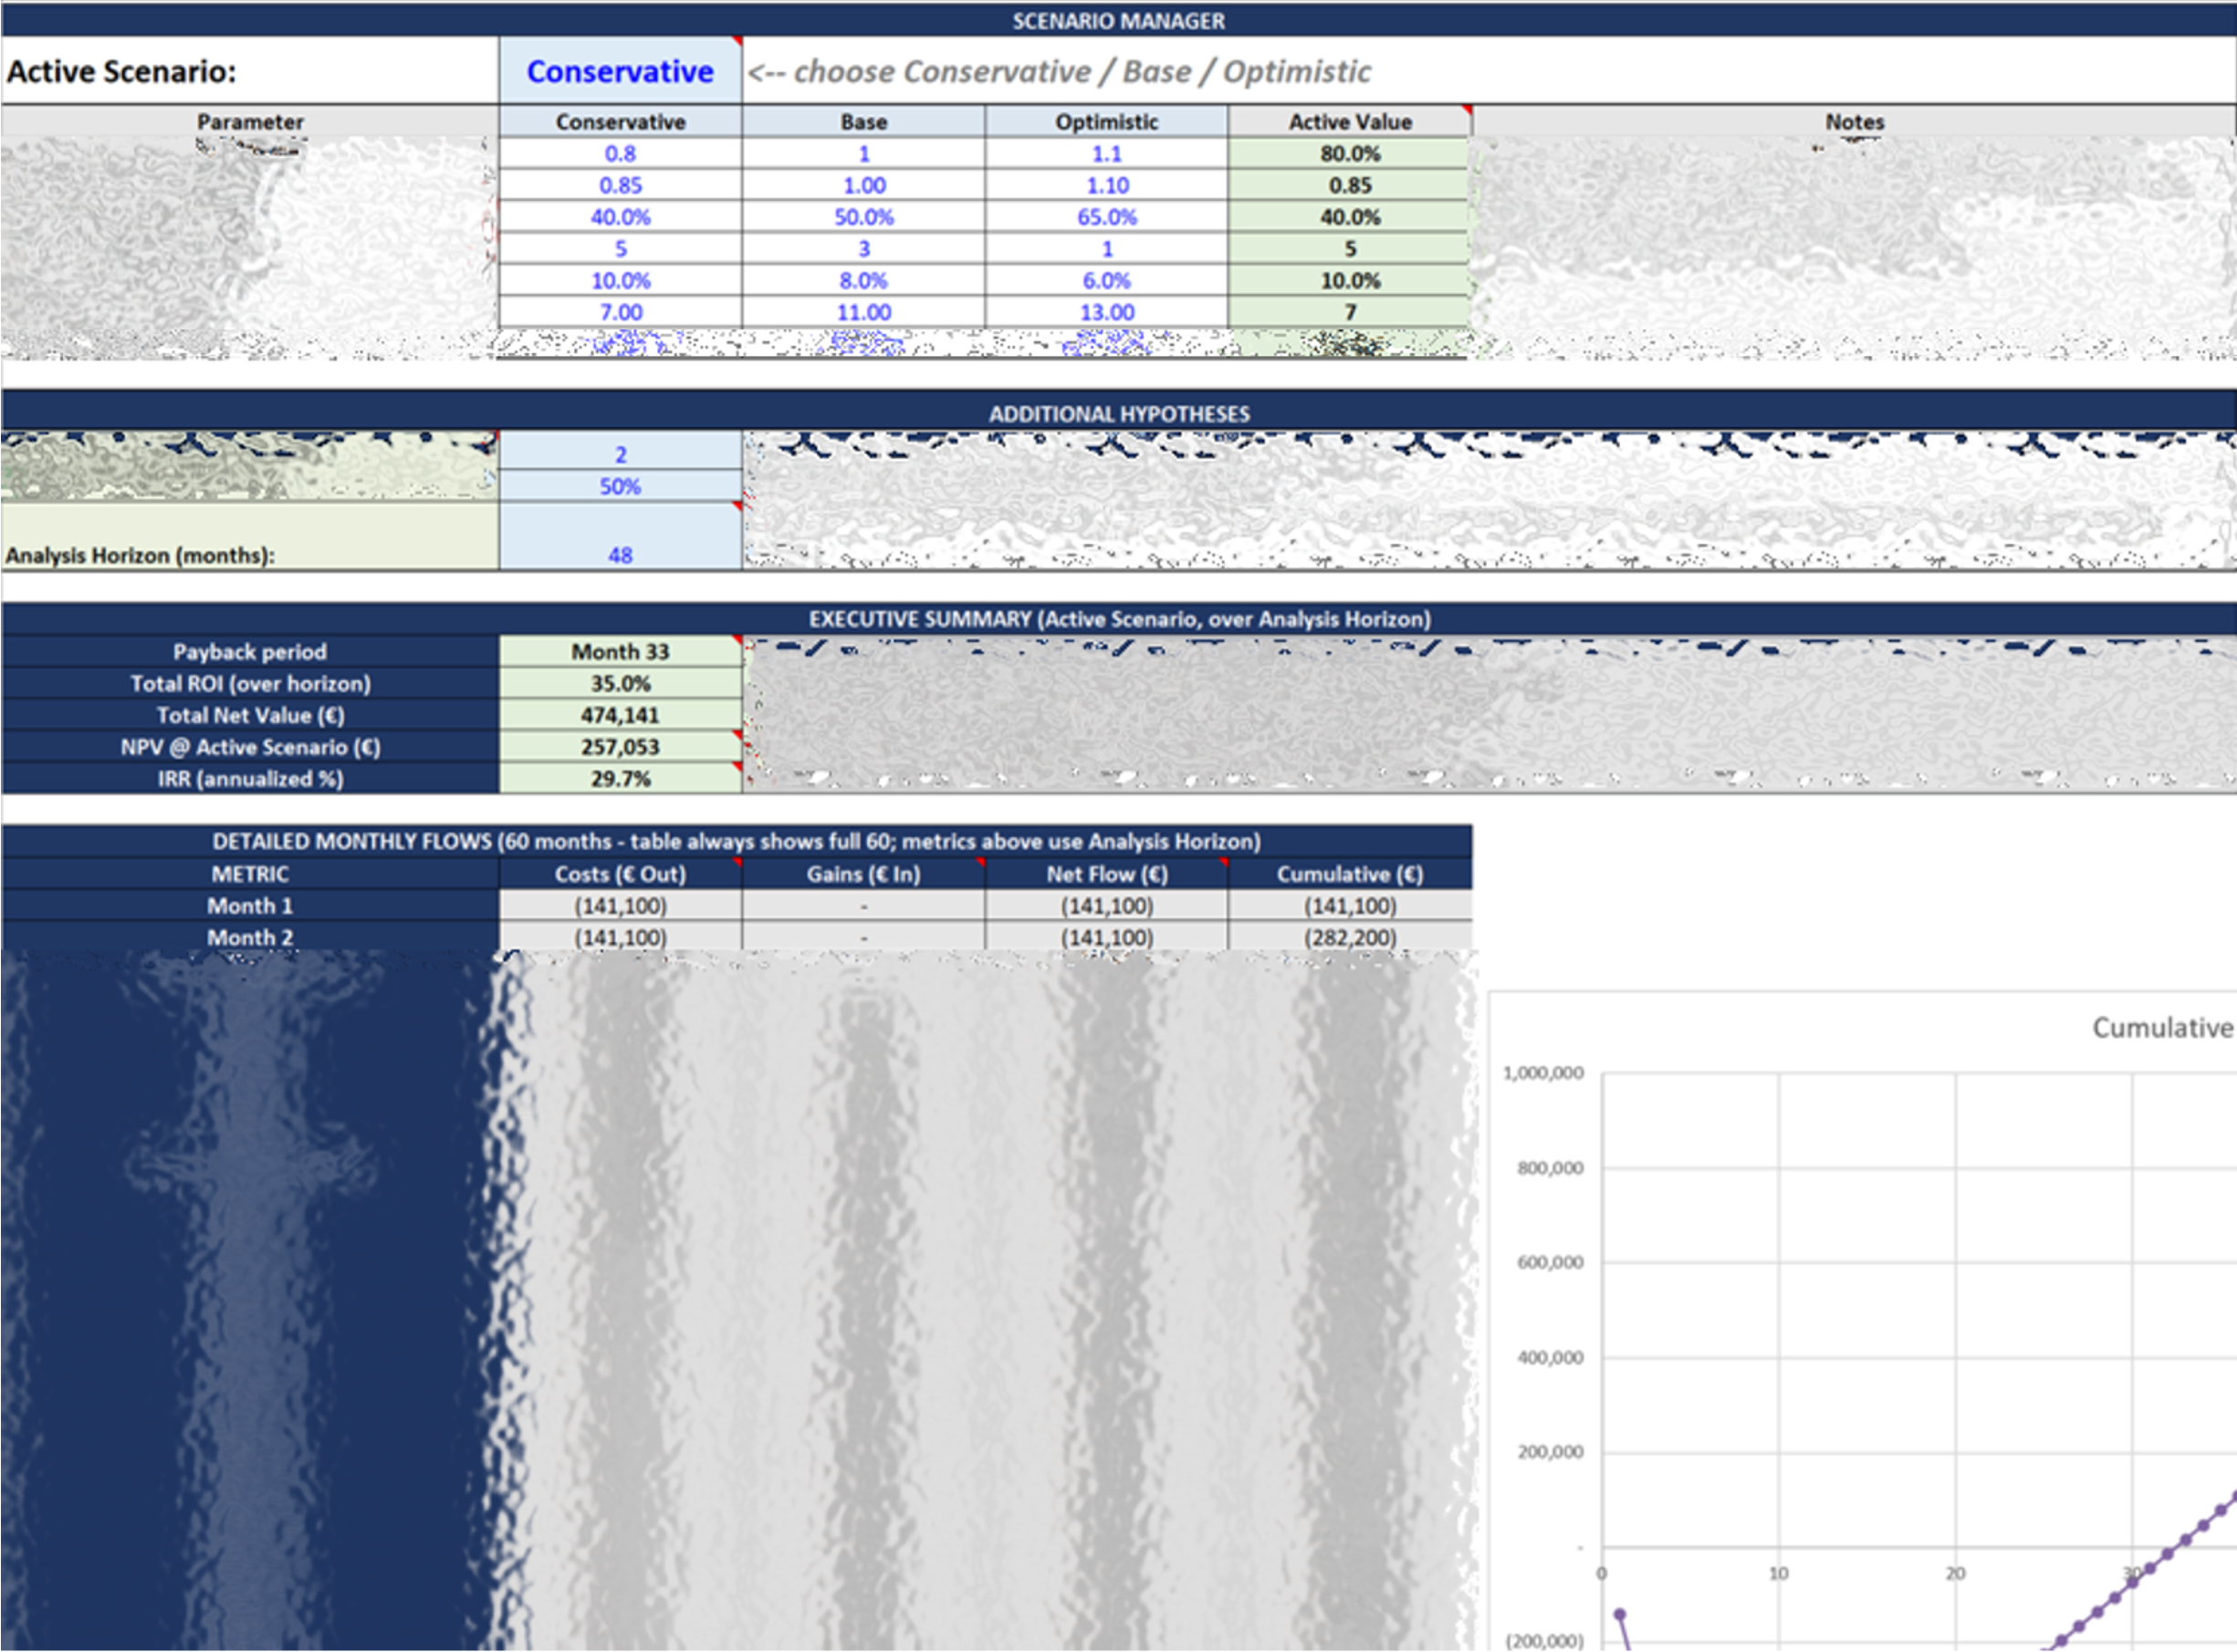Select the 'Parameter' column header
The width and height of the screenshot is (2237, 1652).
[250, 121]
